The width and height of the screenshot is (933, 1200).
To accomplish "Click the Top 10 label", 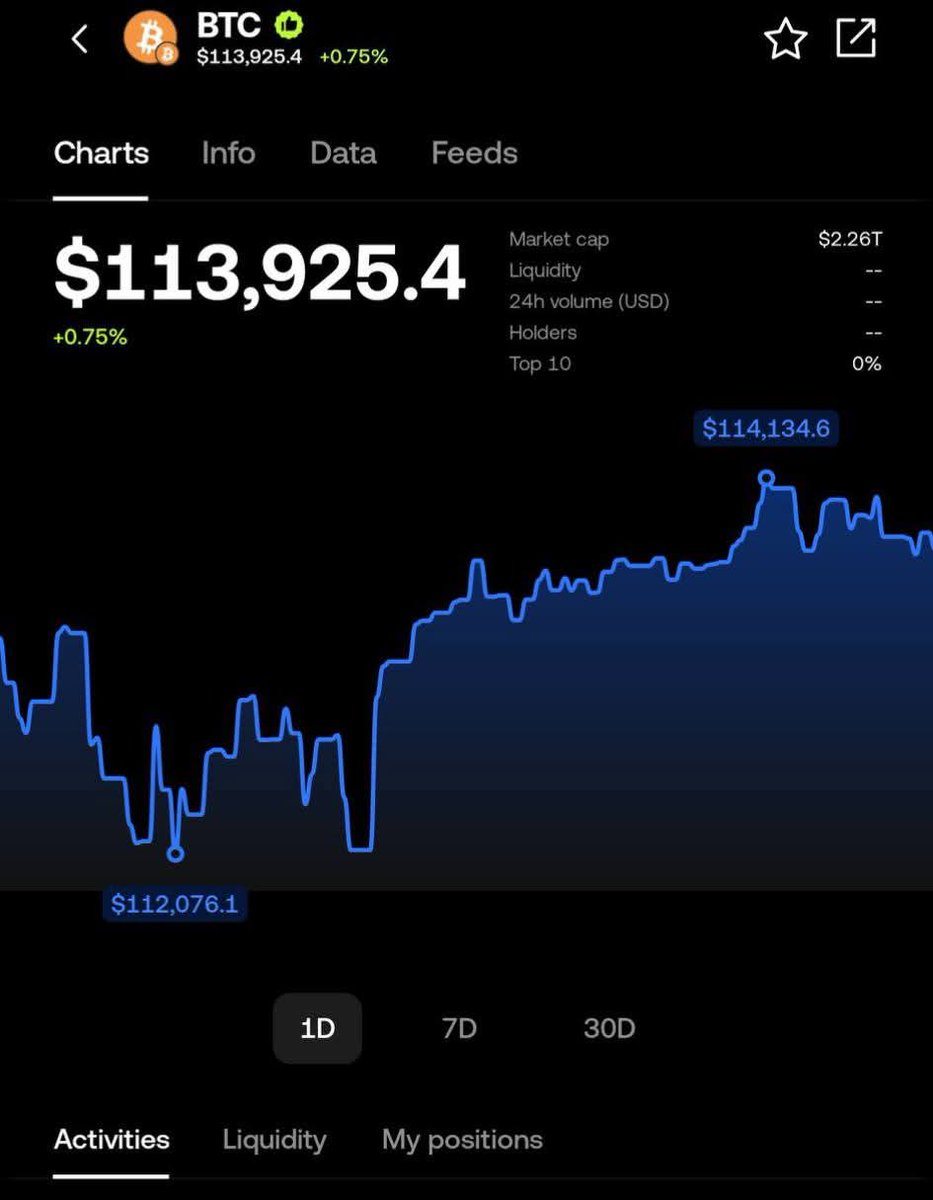I will 540,363.
